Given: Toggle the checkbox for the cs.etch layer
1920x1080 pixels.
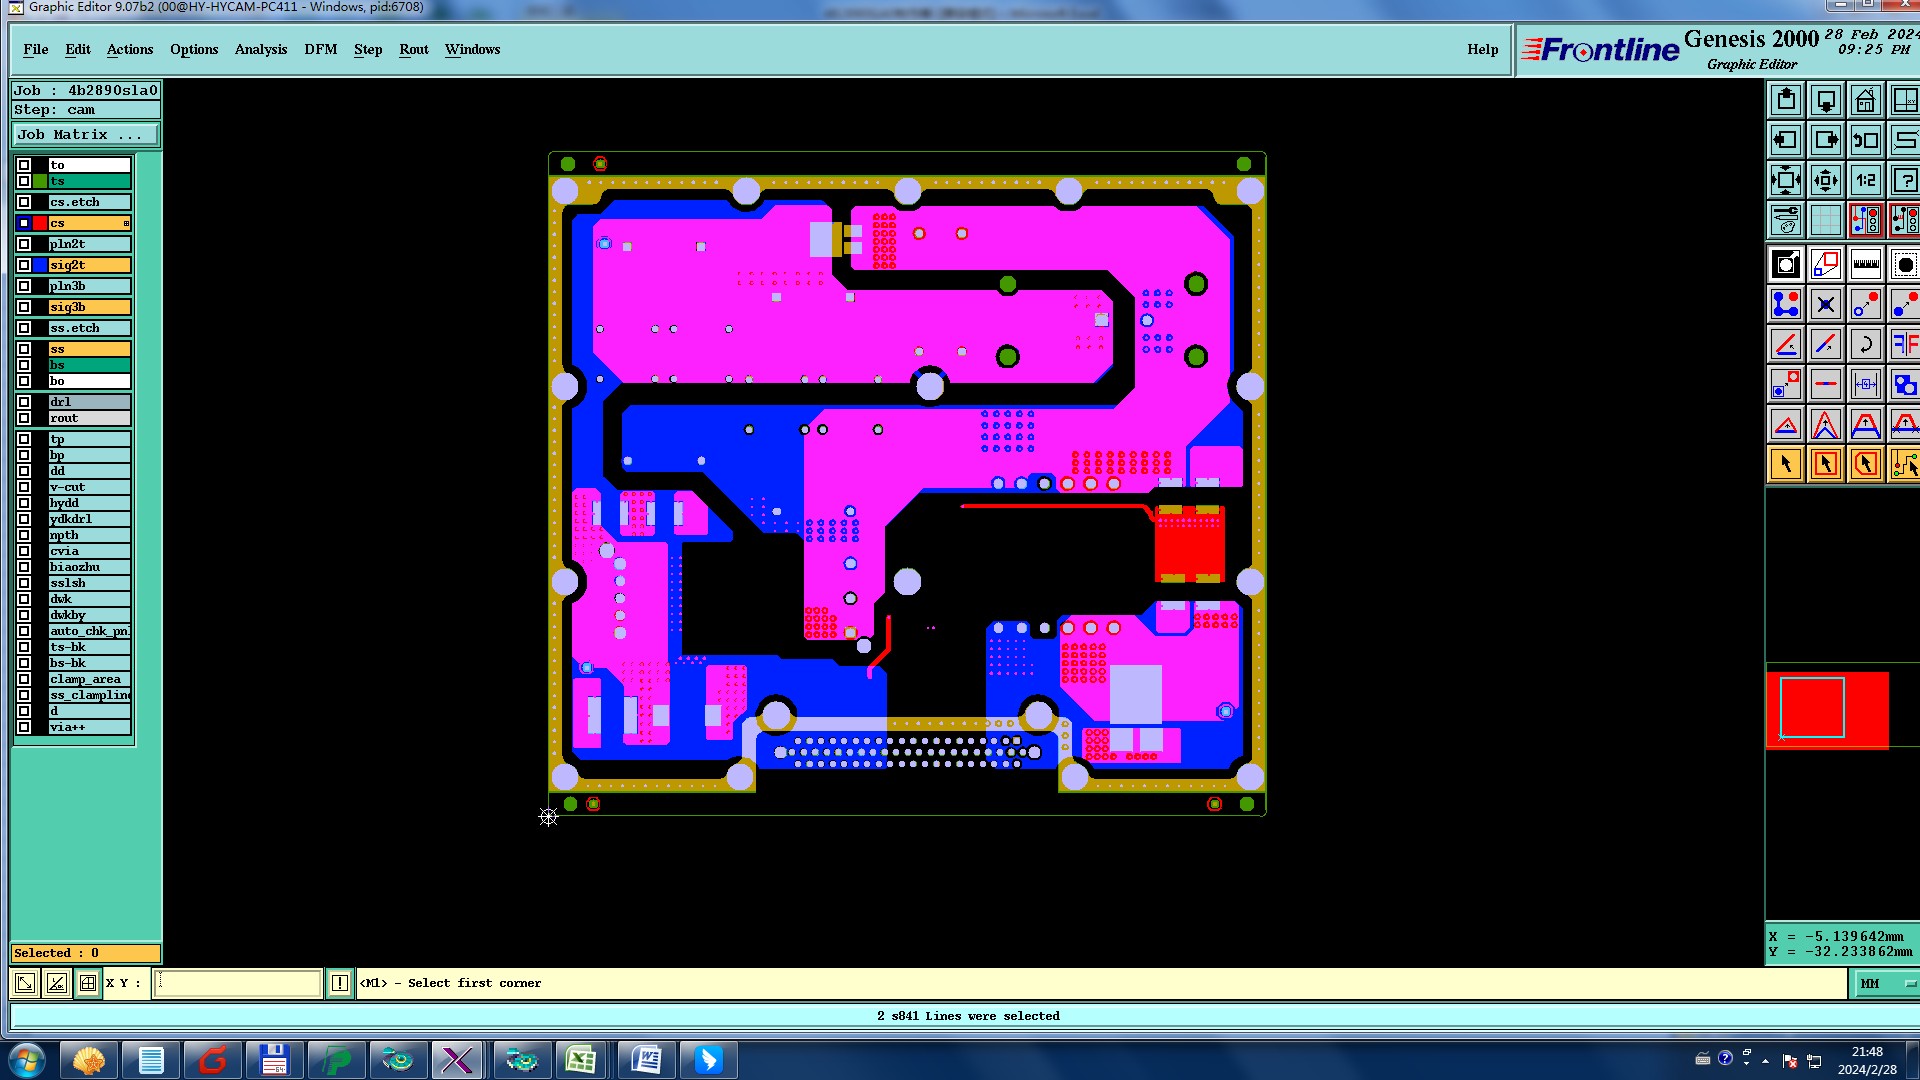Looking at the screenshot, I should (x=24, y=202).
